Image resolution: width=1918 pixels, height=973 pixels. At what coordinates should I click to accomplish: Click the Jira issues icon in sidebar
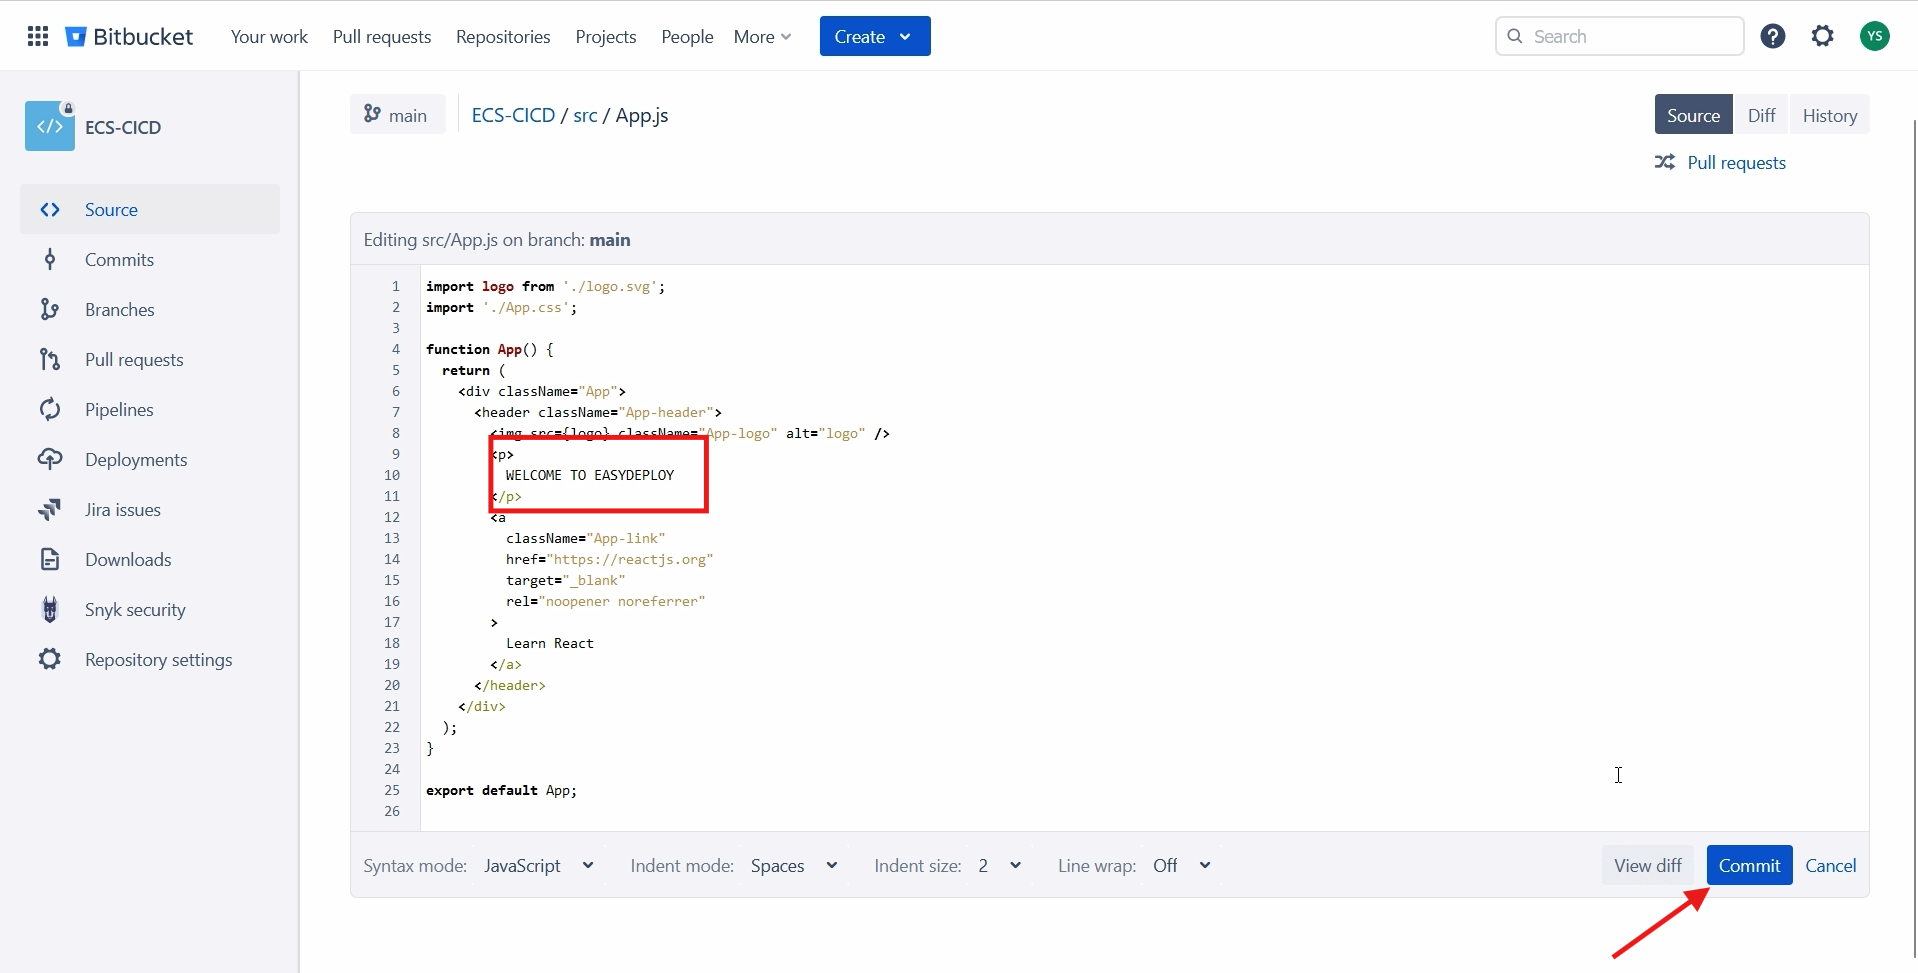tap(50, 509)
